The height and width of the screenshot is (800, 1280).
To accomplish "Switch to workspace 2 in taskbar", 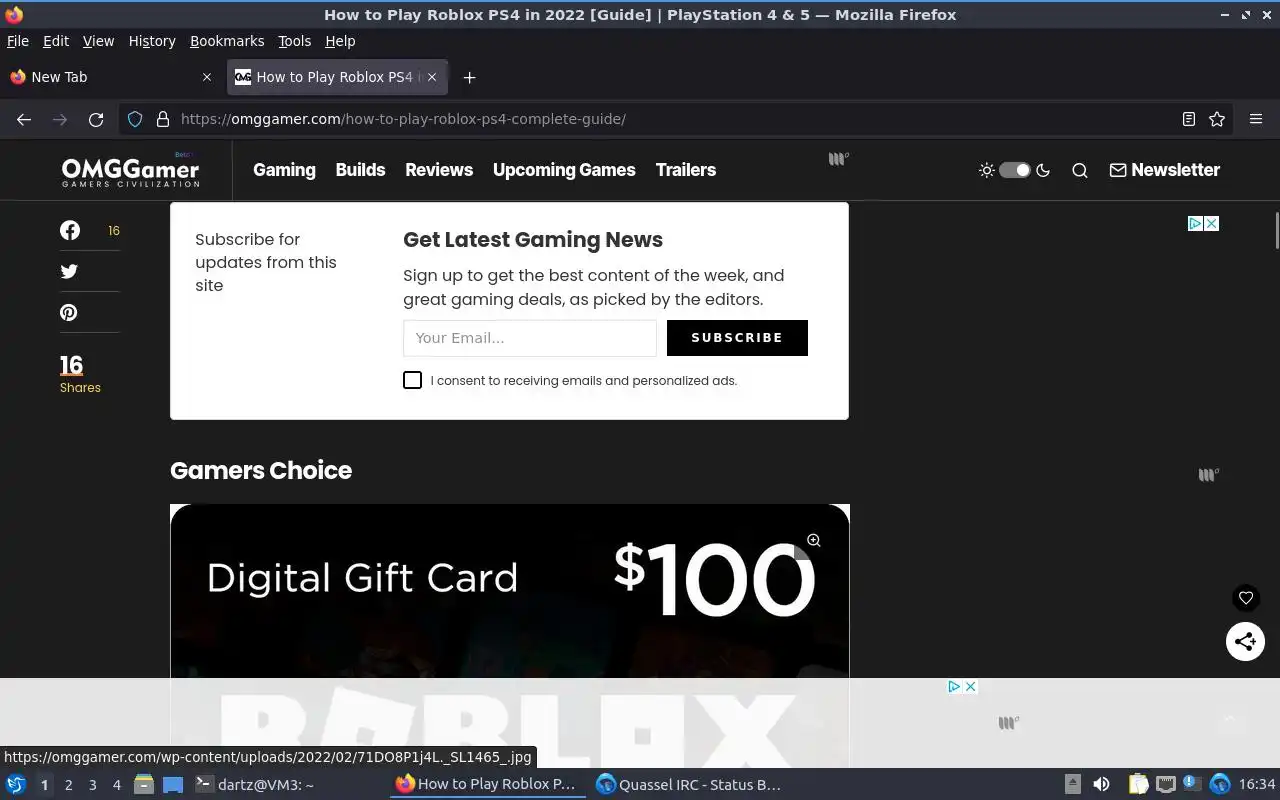I will (x=68, y=785).
